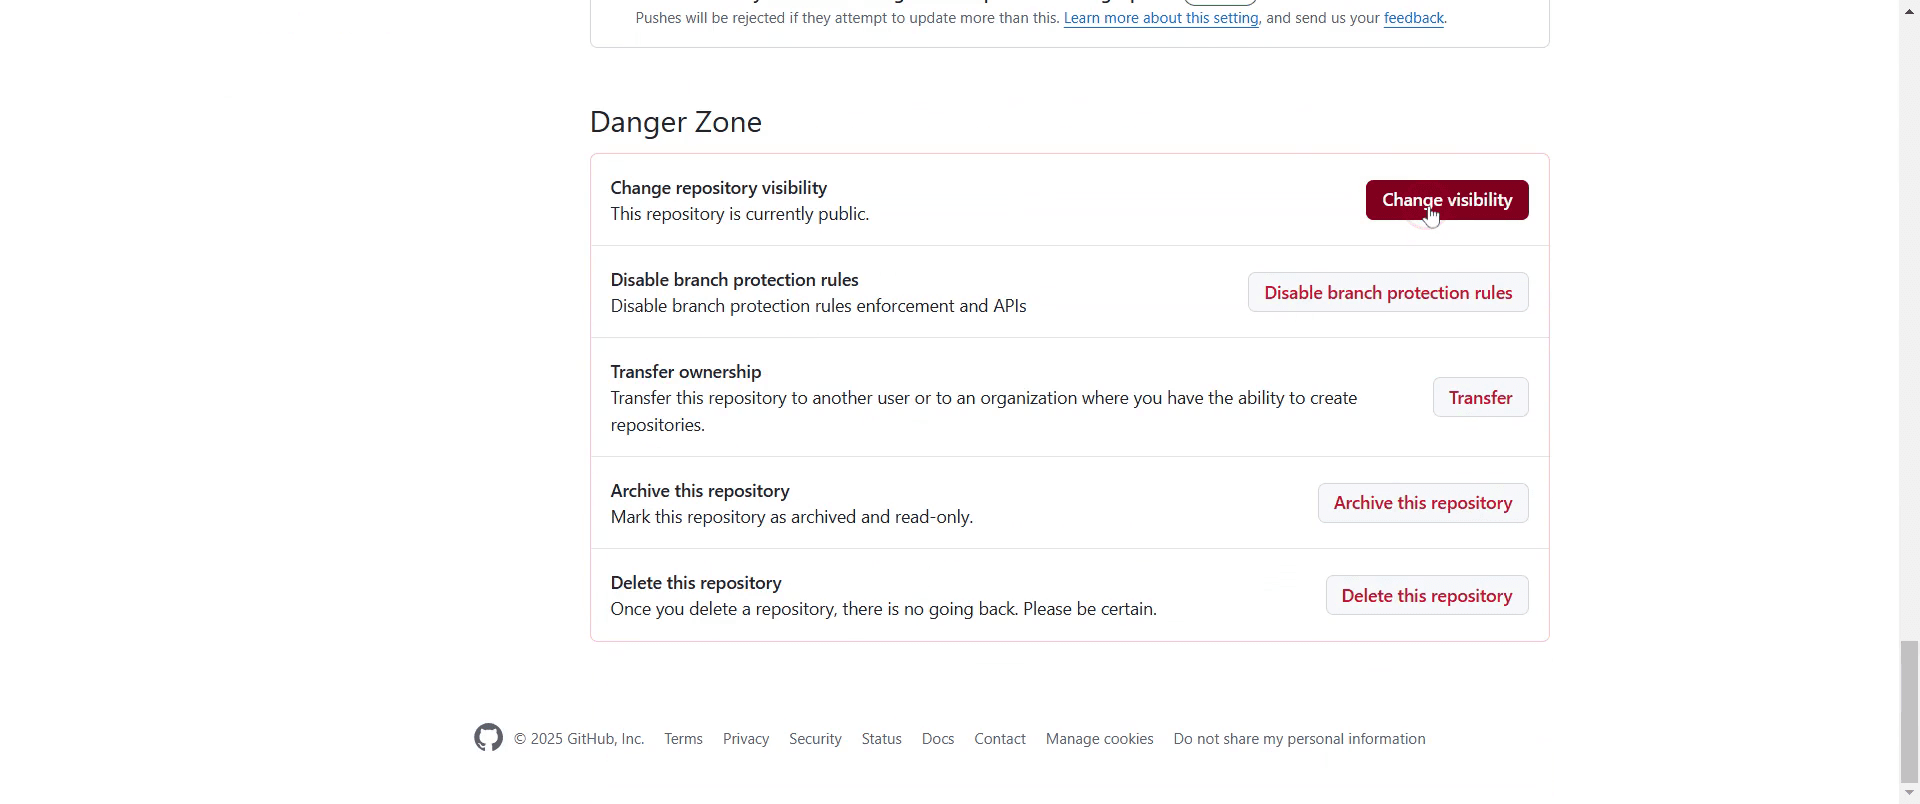Screen dimensions: 1920x804
Task: Click Delete this repository button
Action: [x=1427, y=595]
